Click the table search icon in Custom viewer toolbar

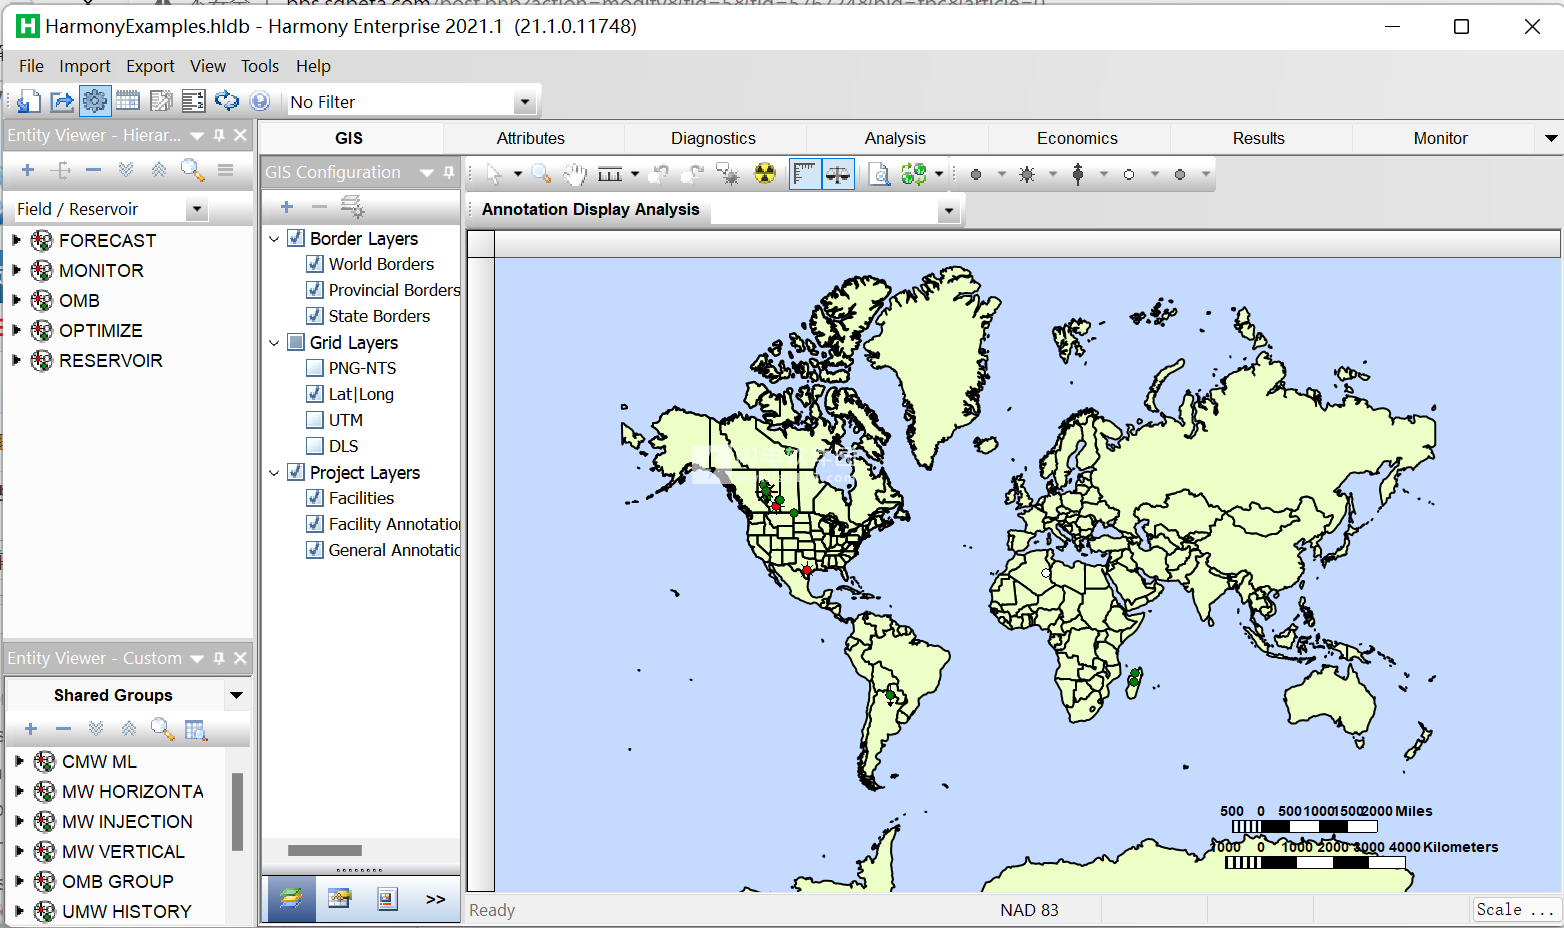[196, 729]
